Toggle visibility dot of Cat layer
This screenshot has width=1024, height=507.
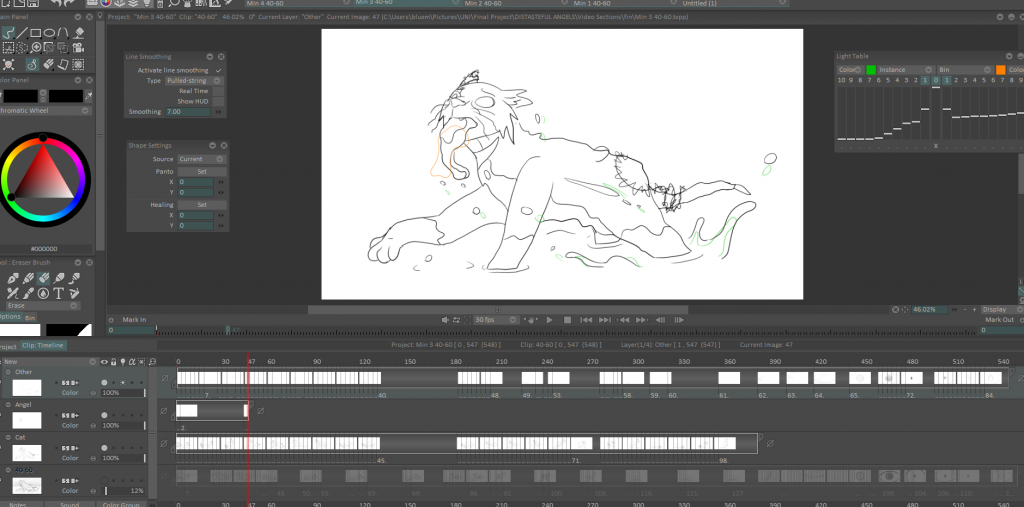[104, 448]
